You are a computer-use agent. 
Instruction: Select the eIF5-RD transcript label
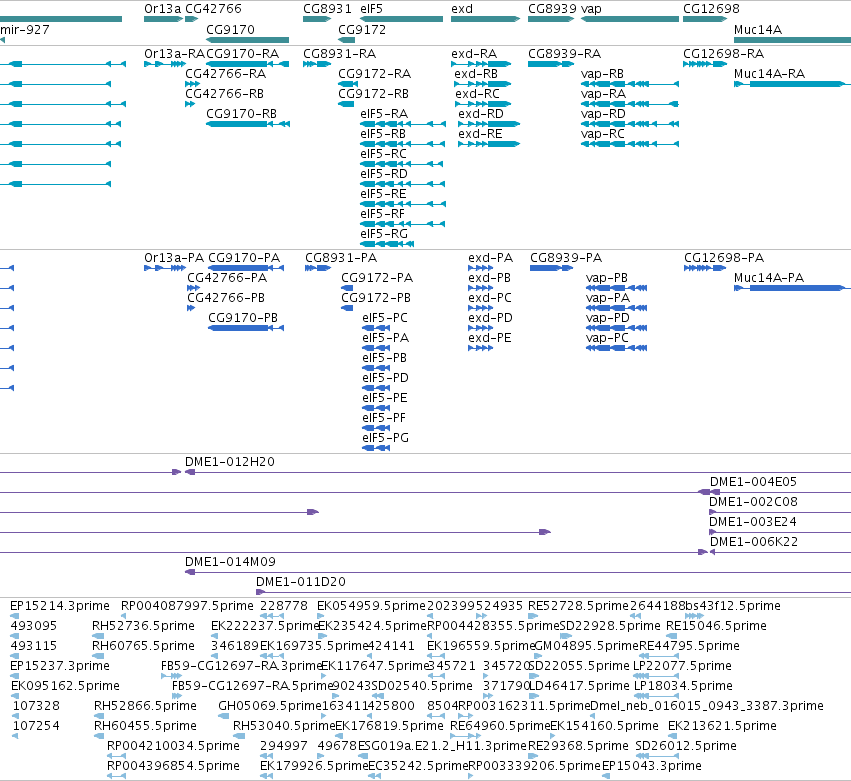384,174
